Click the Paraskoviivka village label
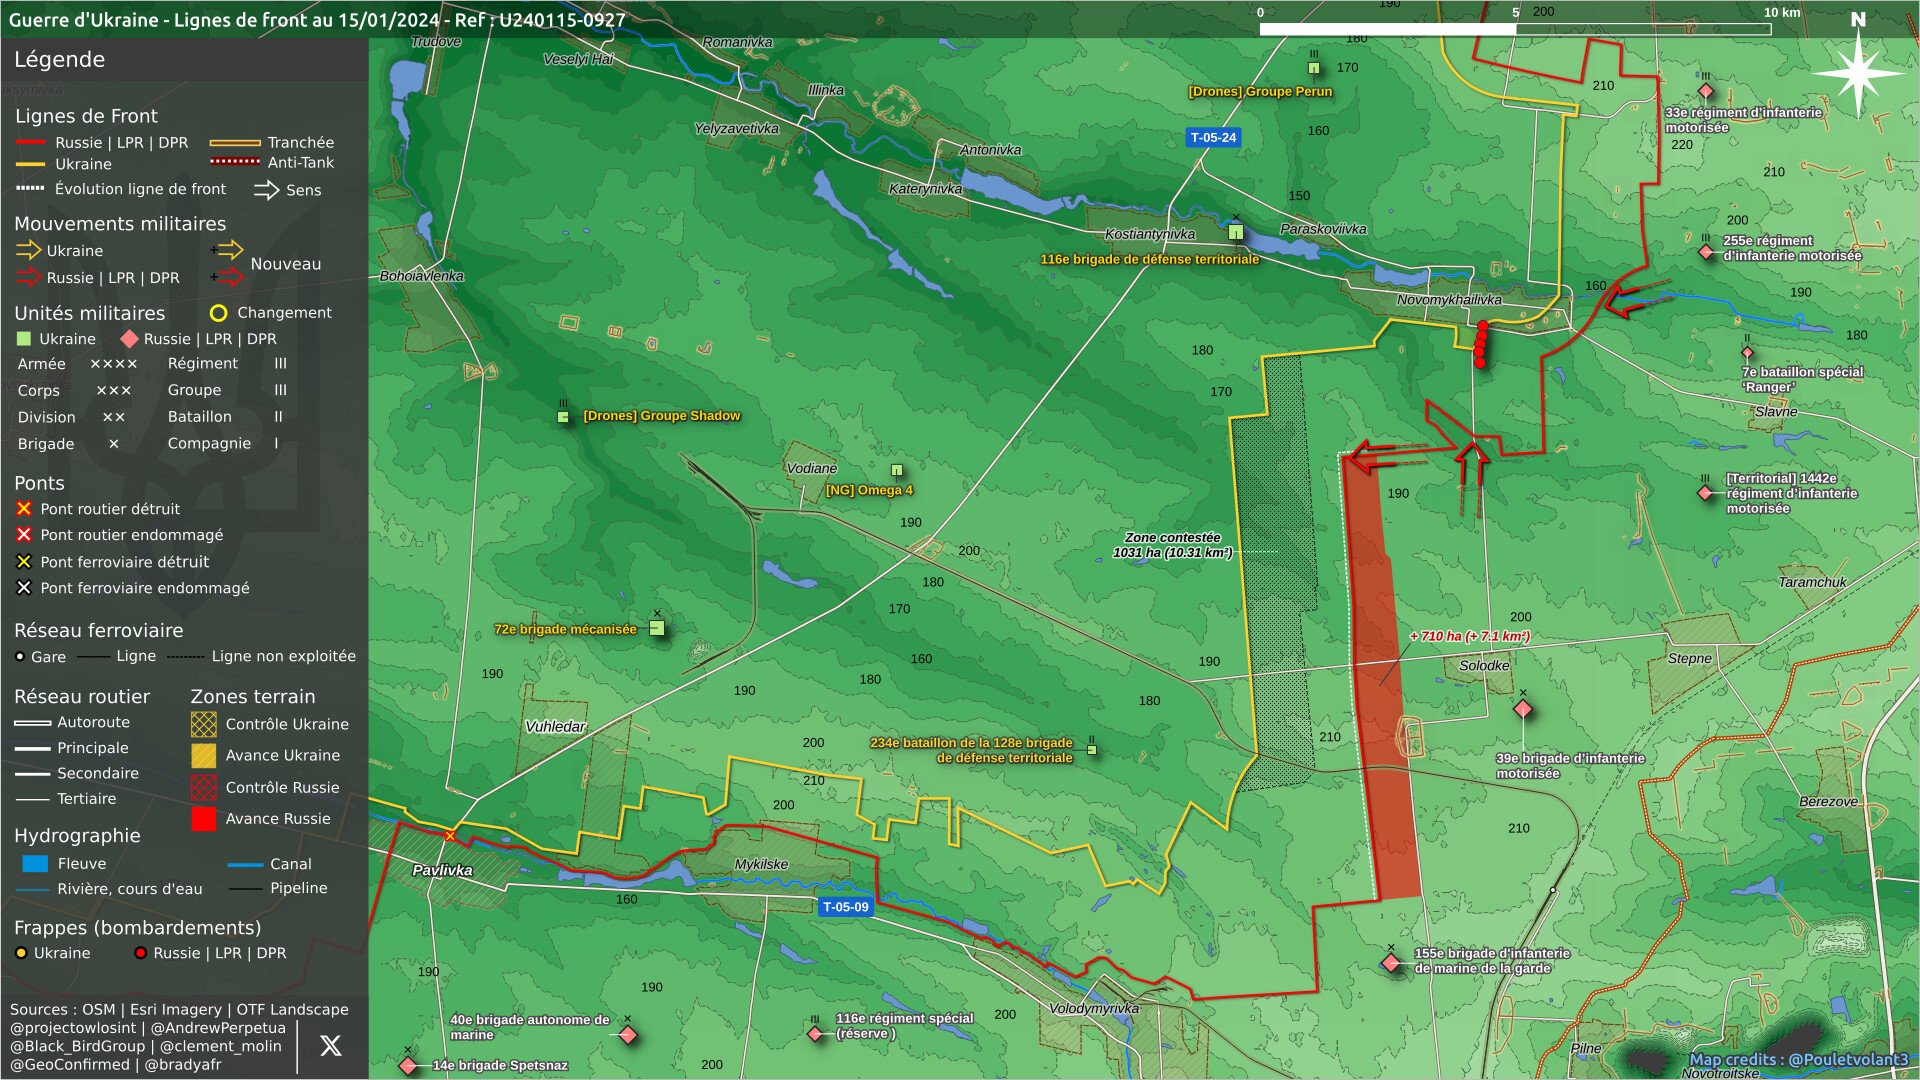 coord(1322,229)
